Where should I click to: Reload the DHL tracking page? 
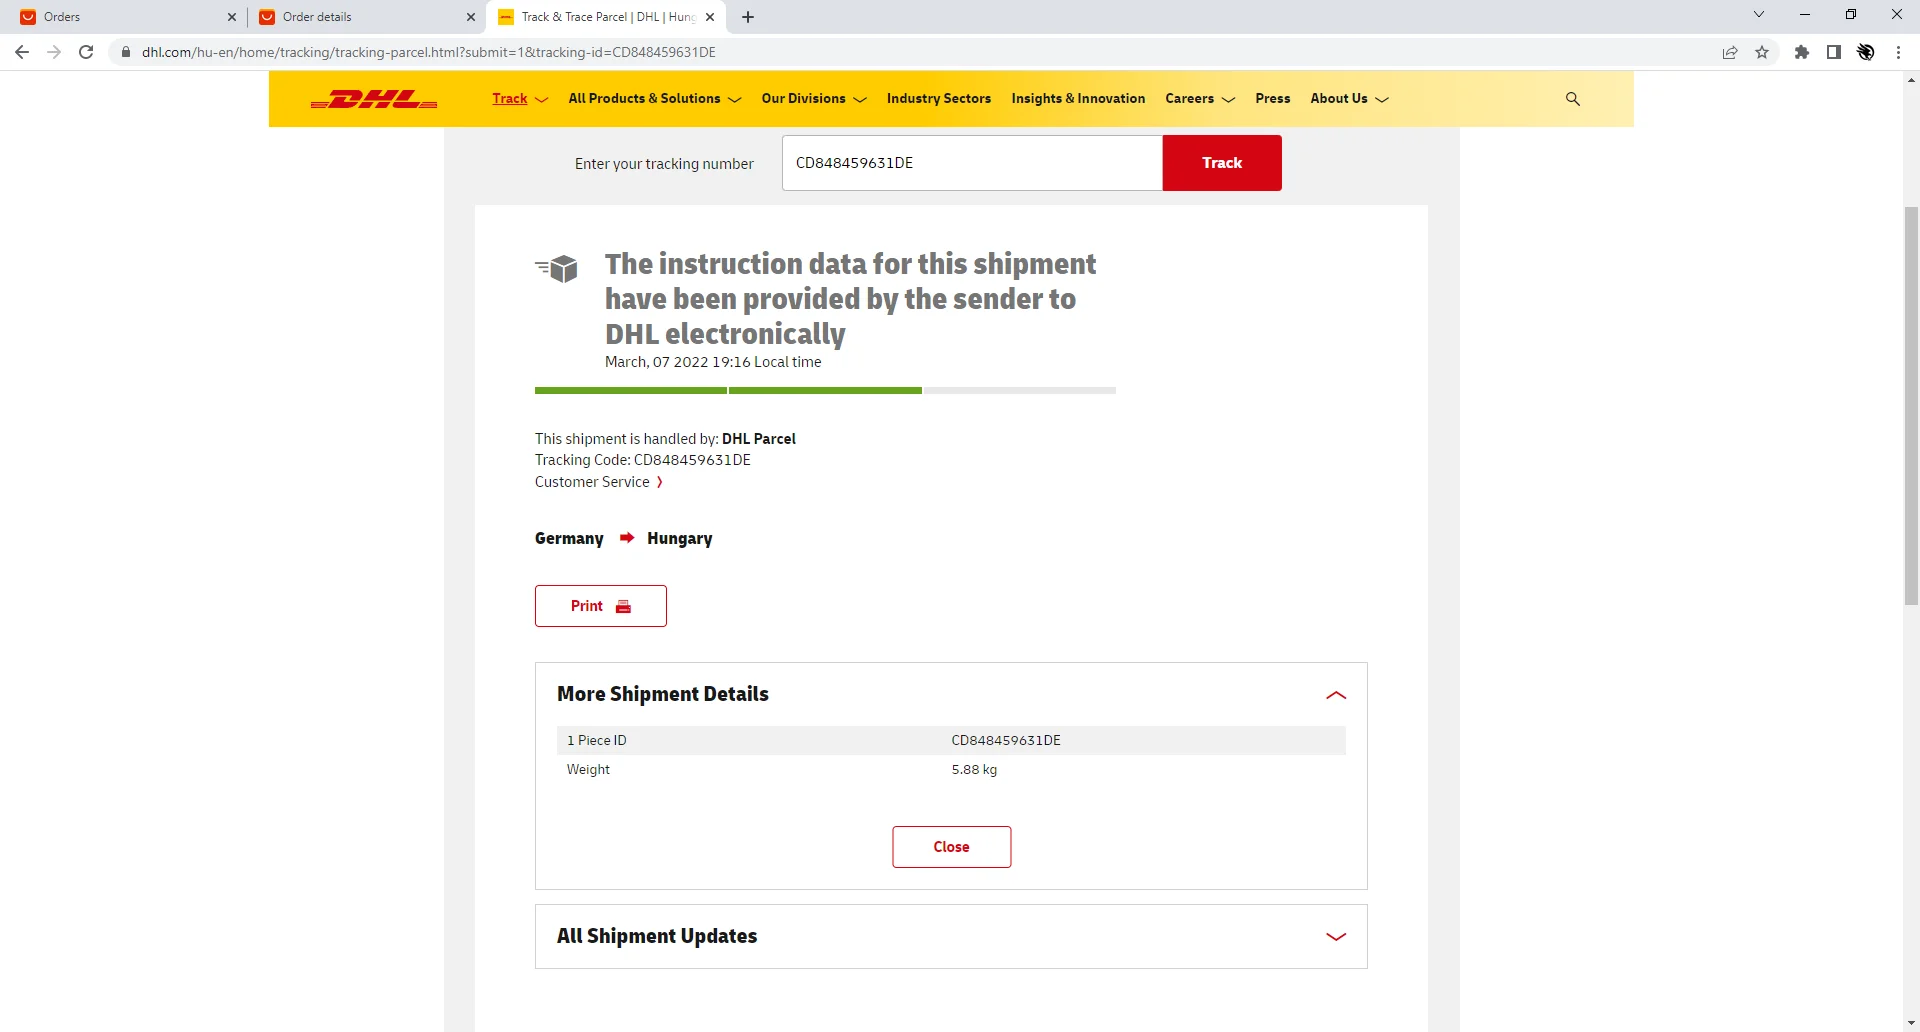click(86, 52)
